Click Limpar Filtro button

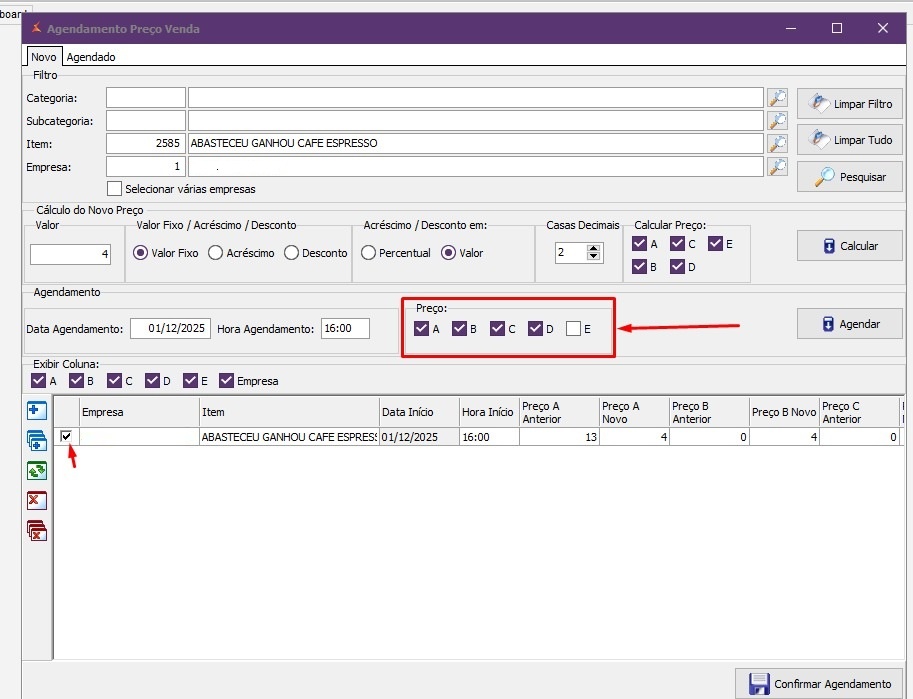(850, 104)
